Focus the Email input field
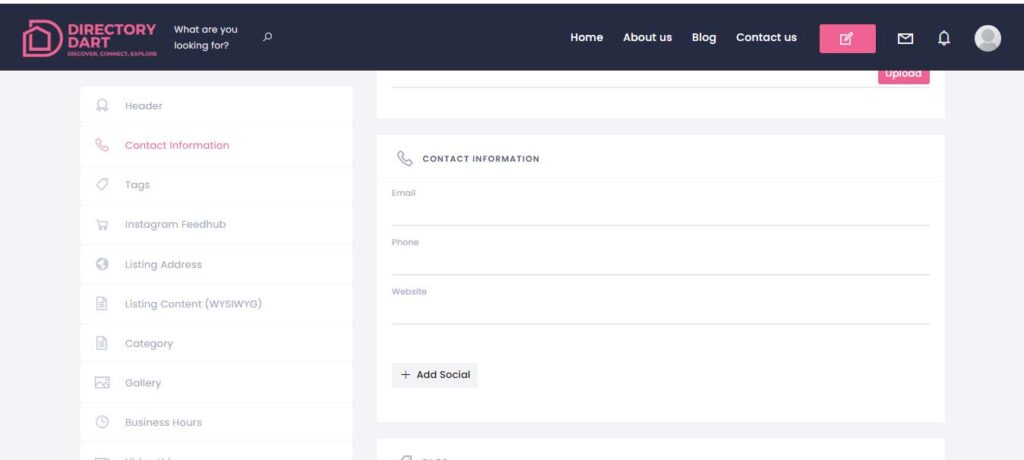 pos(660,212)
